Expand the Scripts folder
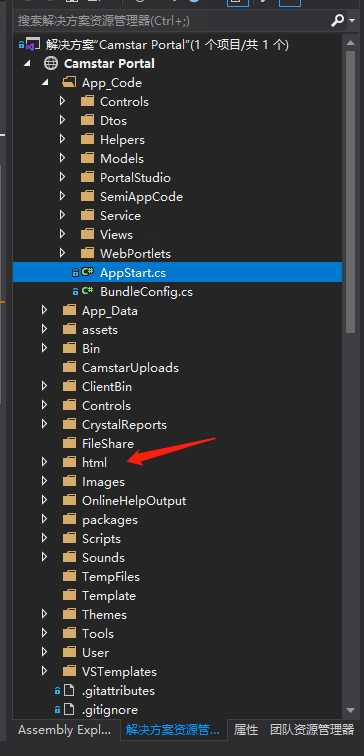This screenshot has height=756, width=364. (x=45, y=539)
